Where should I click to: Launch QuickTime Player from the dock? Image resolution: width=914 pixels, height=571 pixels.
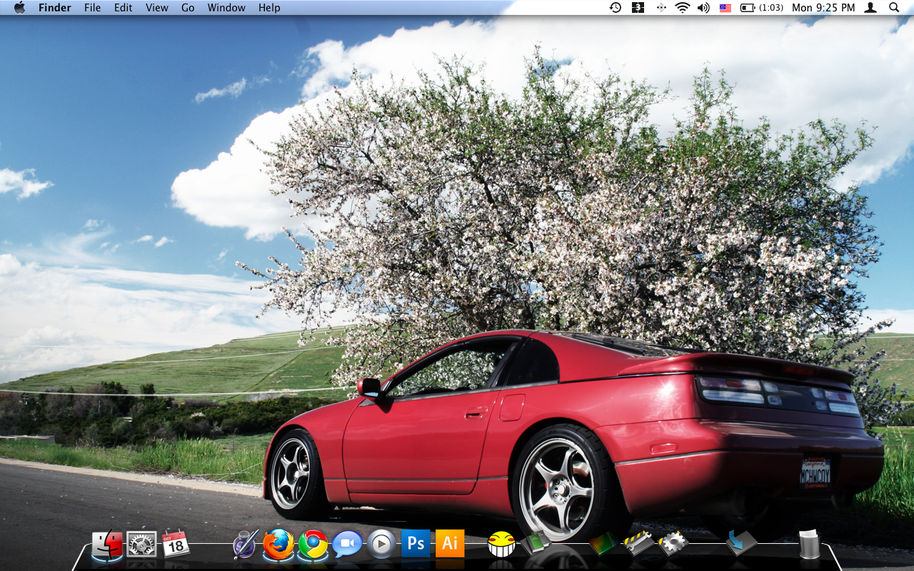(381, 544)
